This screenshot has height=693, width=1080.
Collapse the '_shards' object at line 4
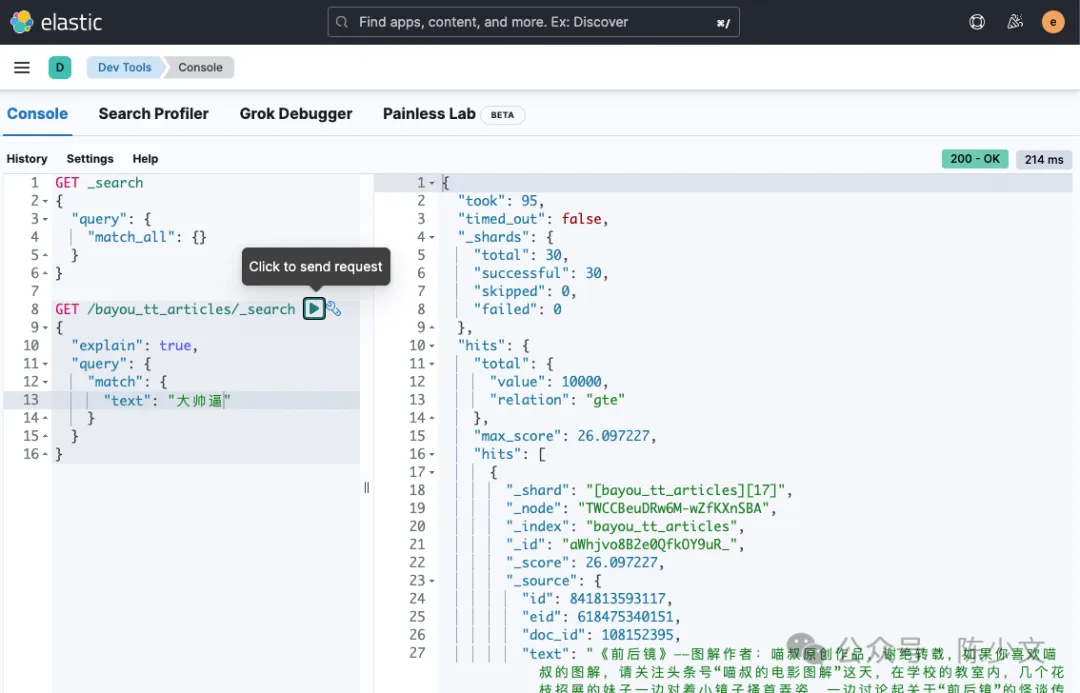click(432, 236)
